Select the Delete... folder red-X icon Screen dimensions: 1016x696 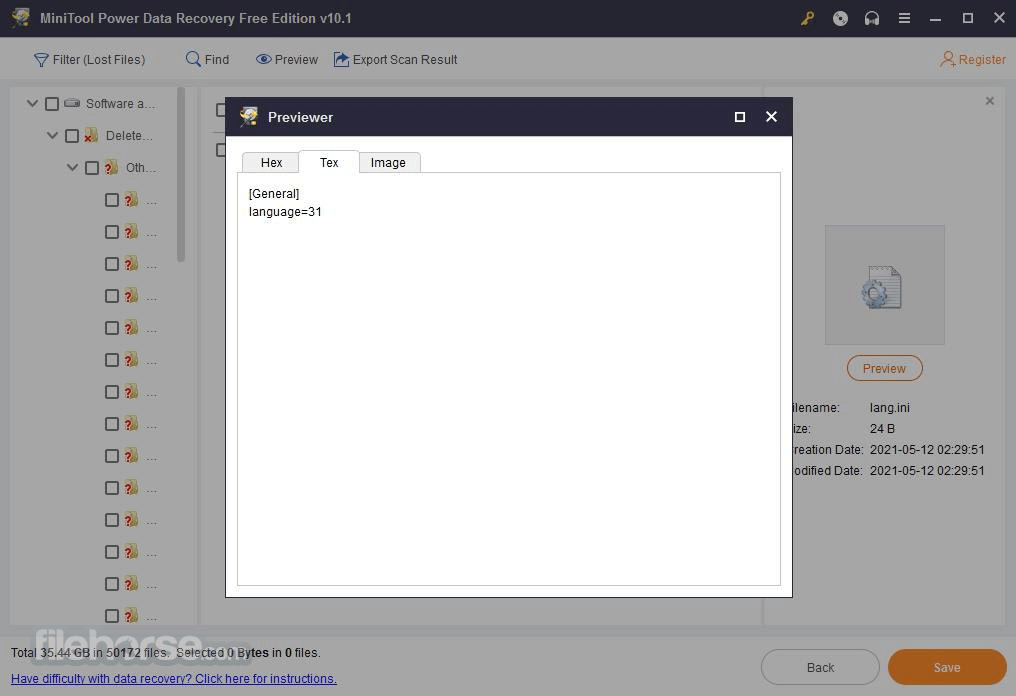pos(91,135)
